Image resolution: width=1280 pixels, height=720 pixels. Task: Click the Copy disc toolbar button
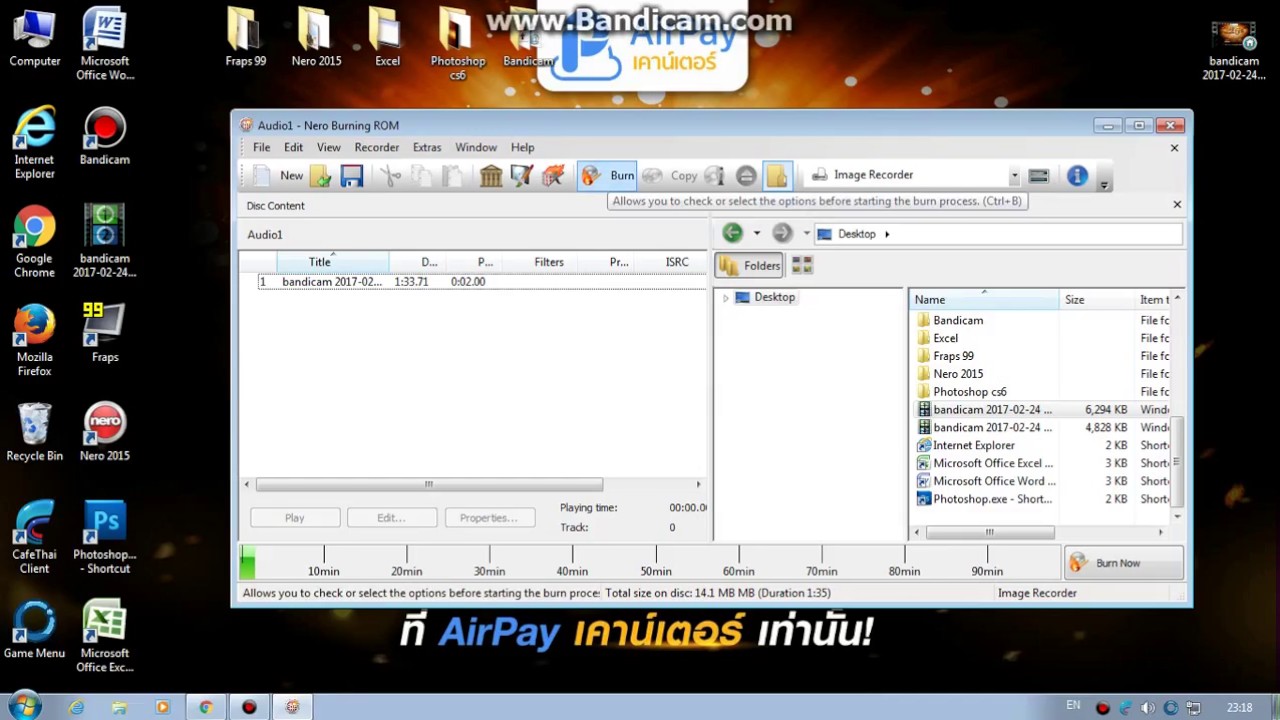click(x=670, y=176)
